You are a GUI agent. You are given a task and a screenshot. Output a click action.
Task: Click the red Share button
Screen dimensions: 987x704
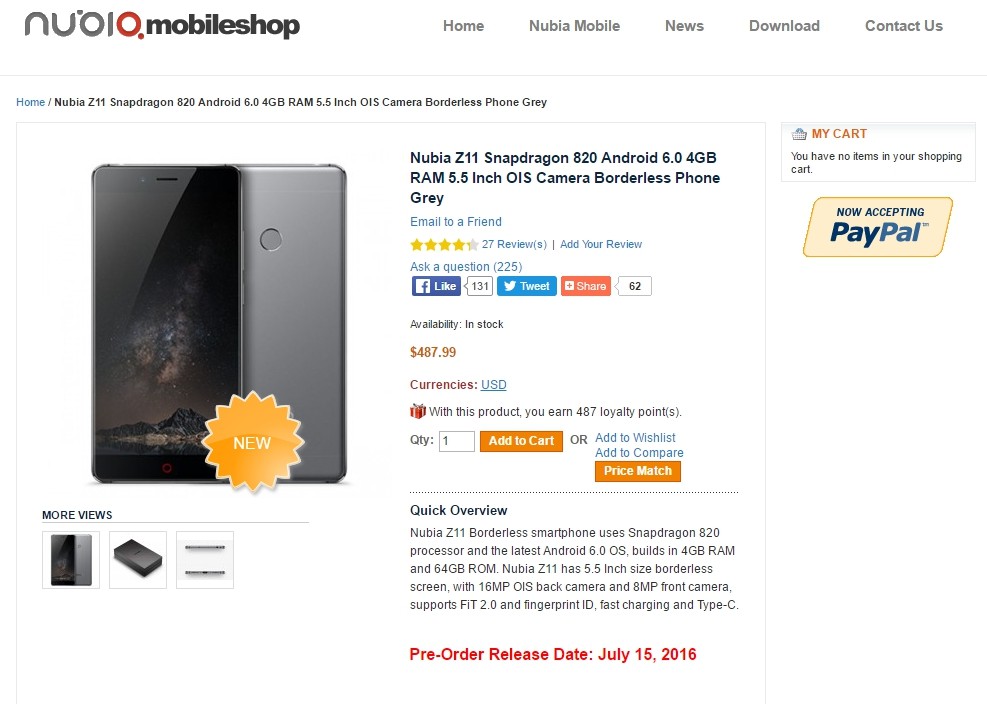point(586,287)
